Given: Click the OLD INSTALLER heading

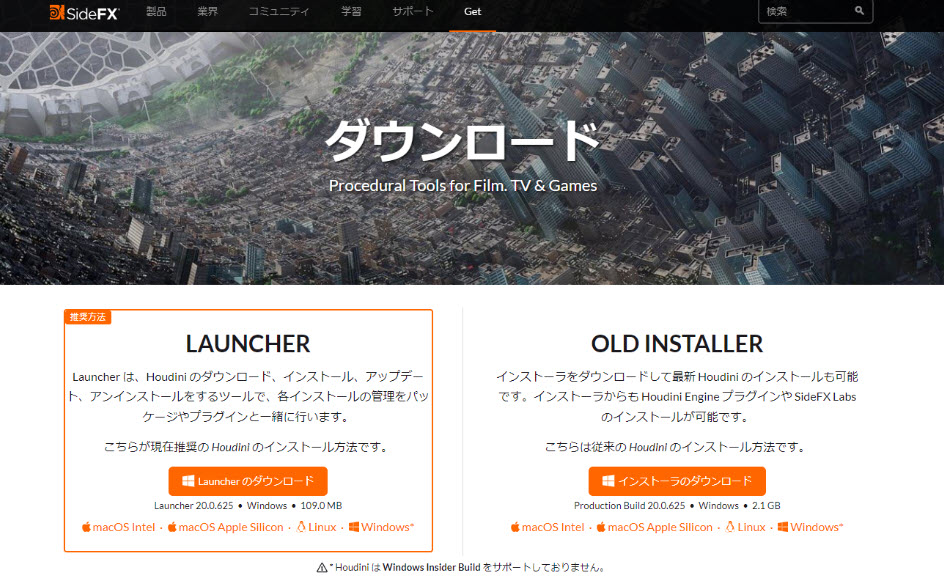Looking at the screenshot, I should coord(677,344).
